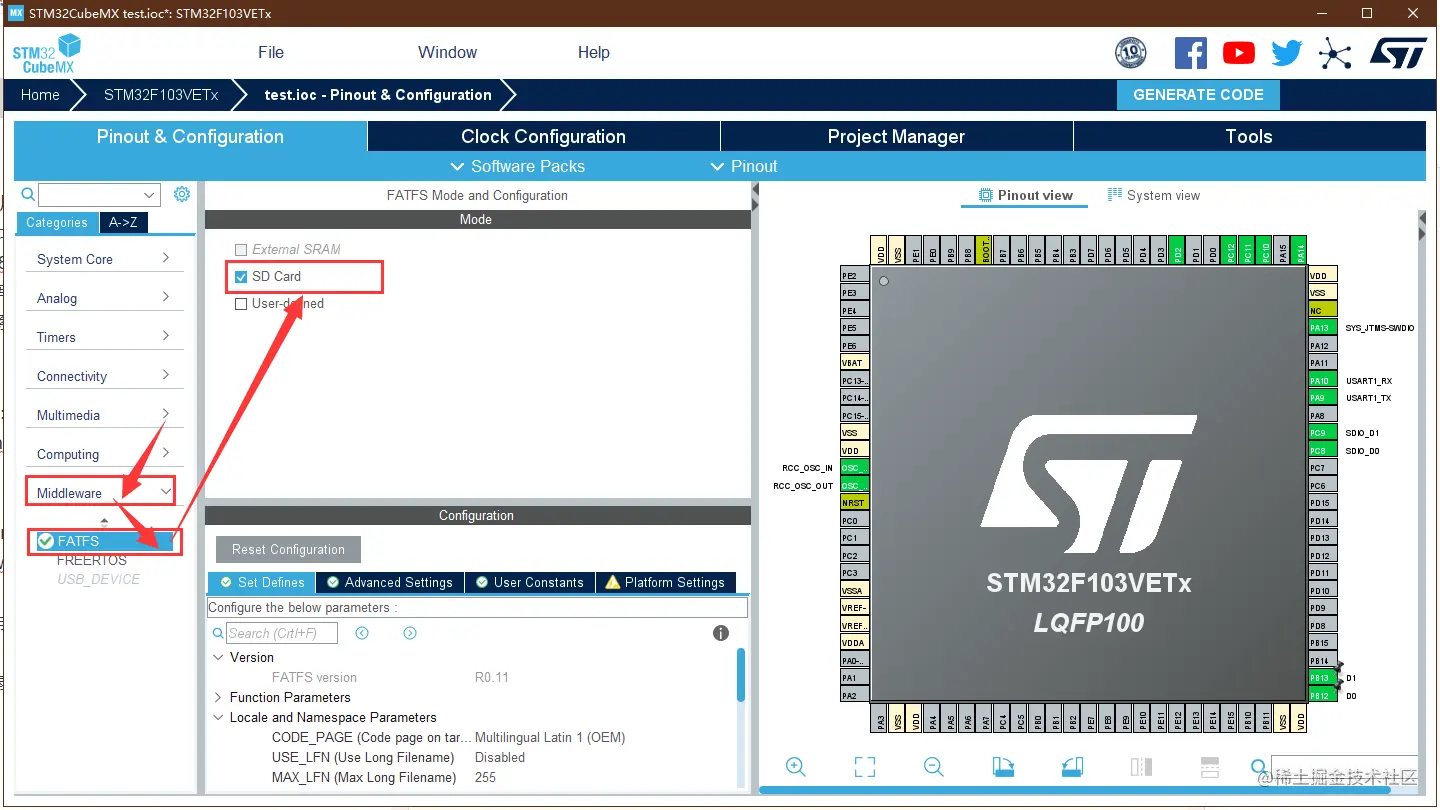Screen dimensions: 1440x810
Task: Go to previous search result arrow
Action: click(x=362, y=633)
